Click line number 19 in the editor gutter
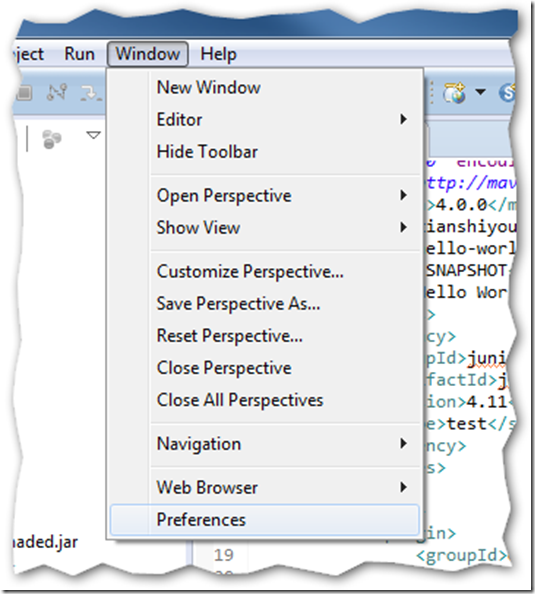The height and width of the screenshot is (594, 535). 224,555
